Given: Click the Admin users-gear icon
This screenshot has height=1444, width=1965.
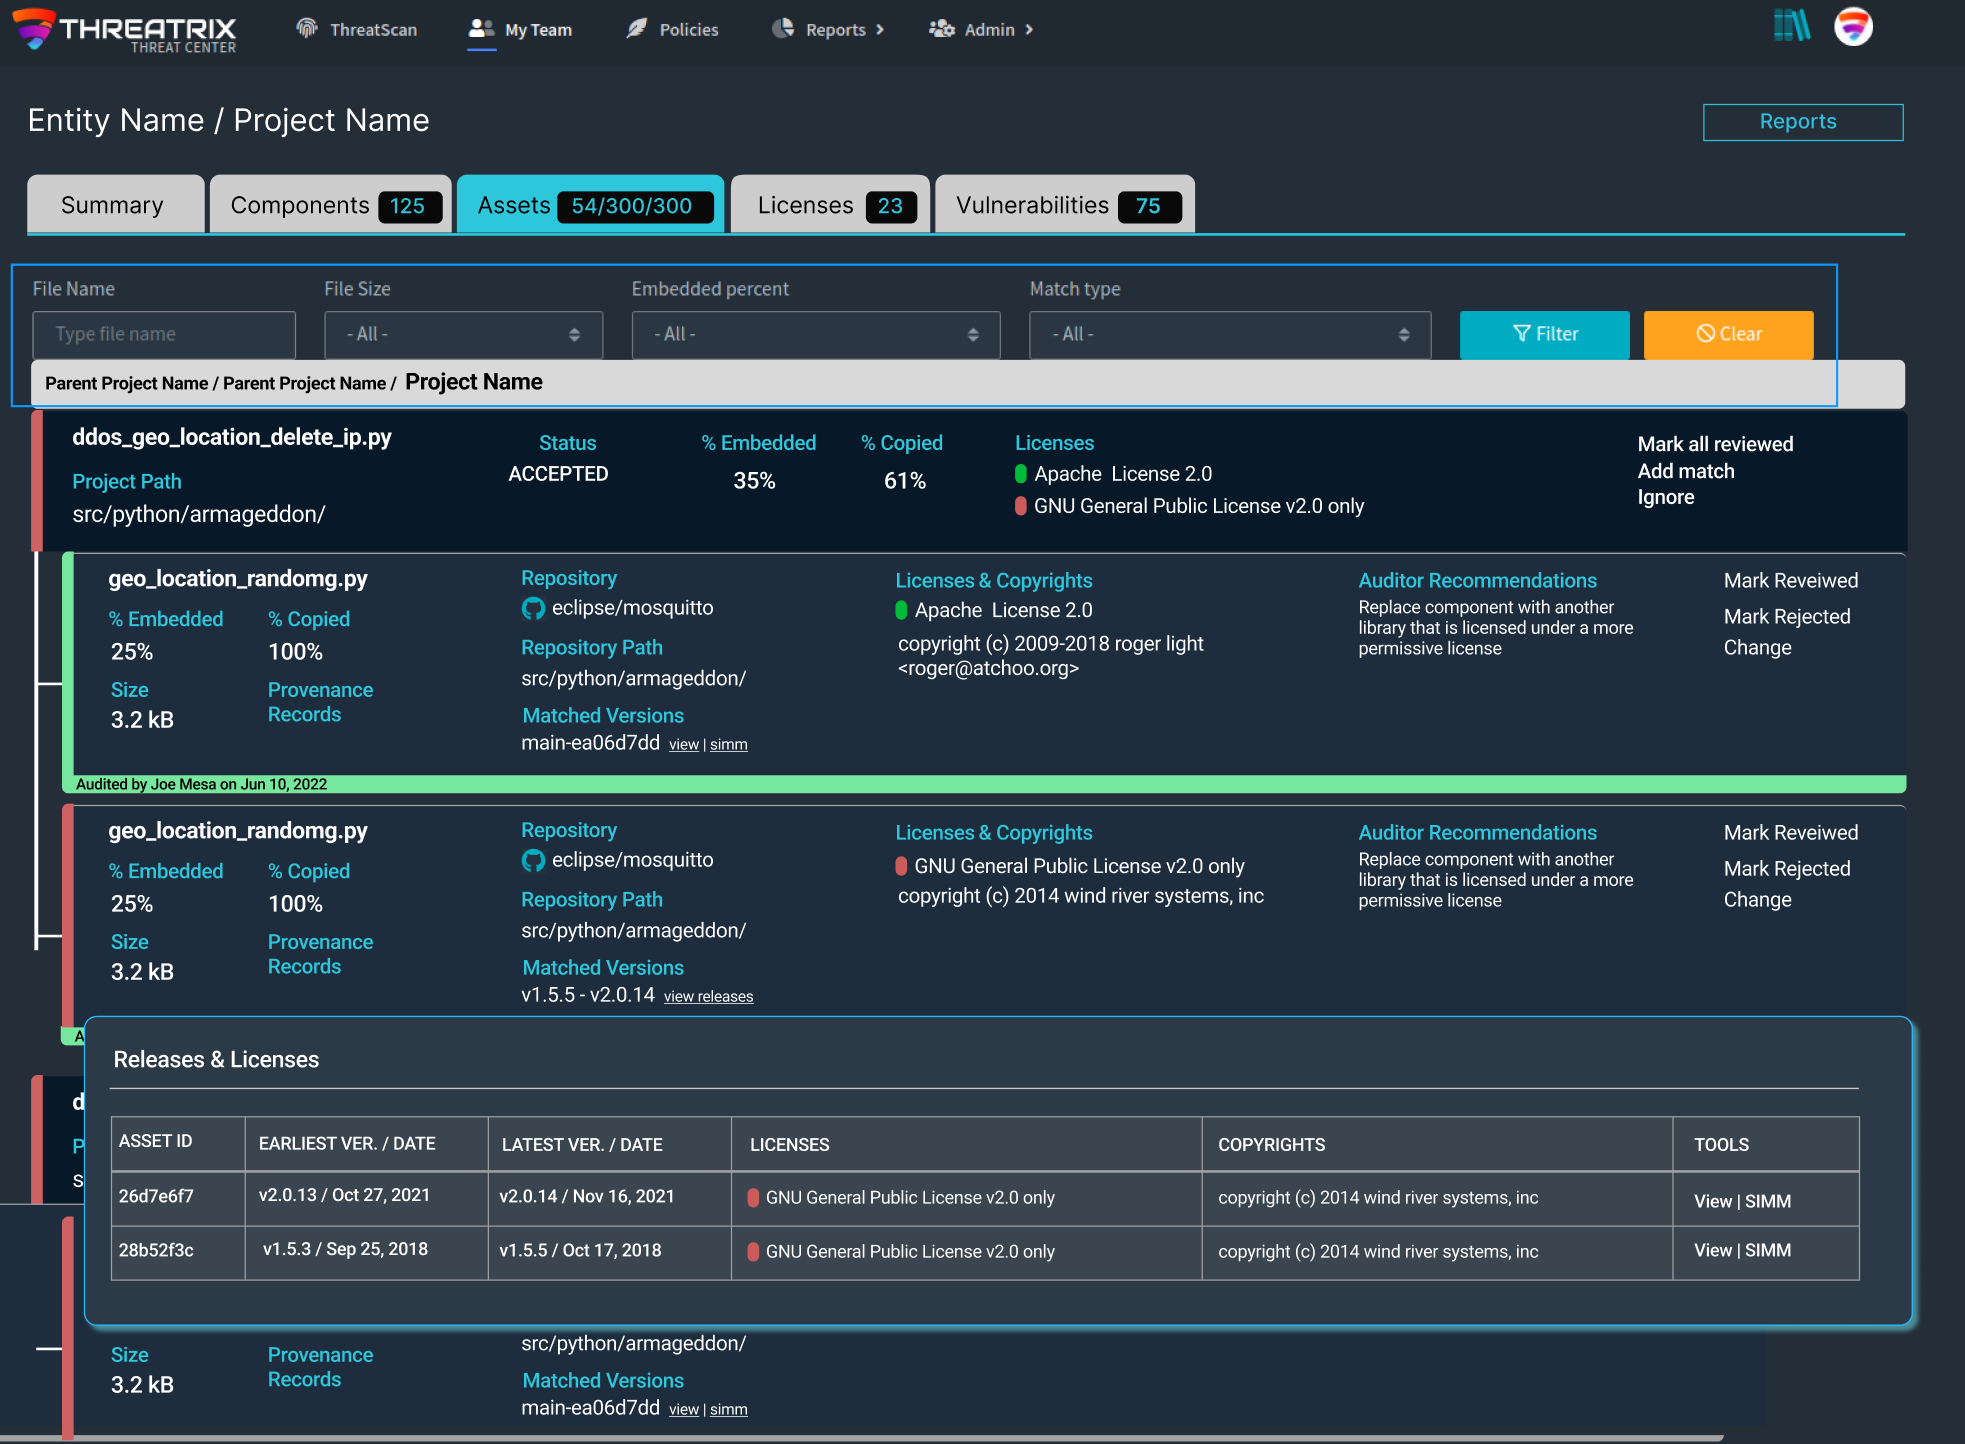Looking at the screenshot, I should [941, 28].
